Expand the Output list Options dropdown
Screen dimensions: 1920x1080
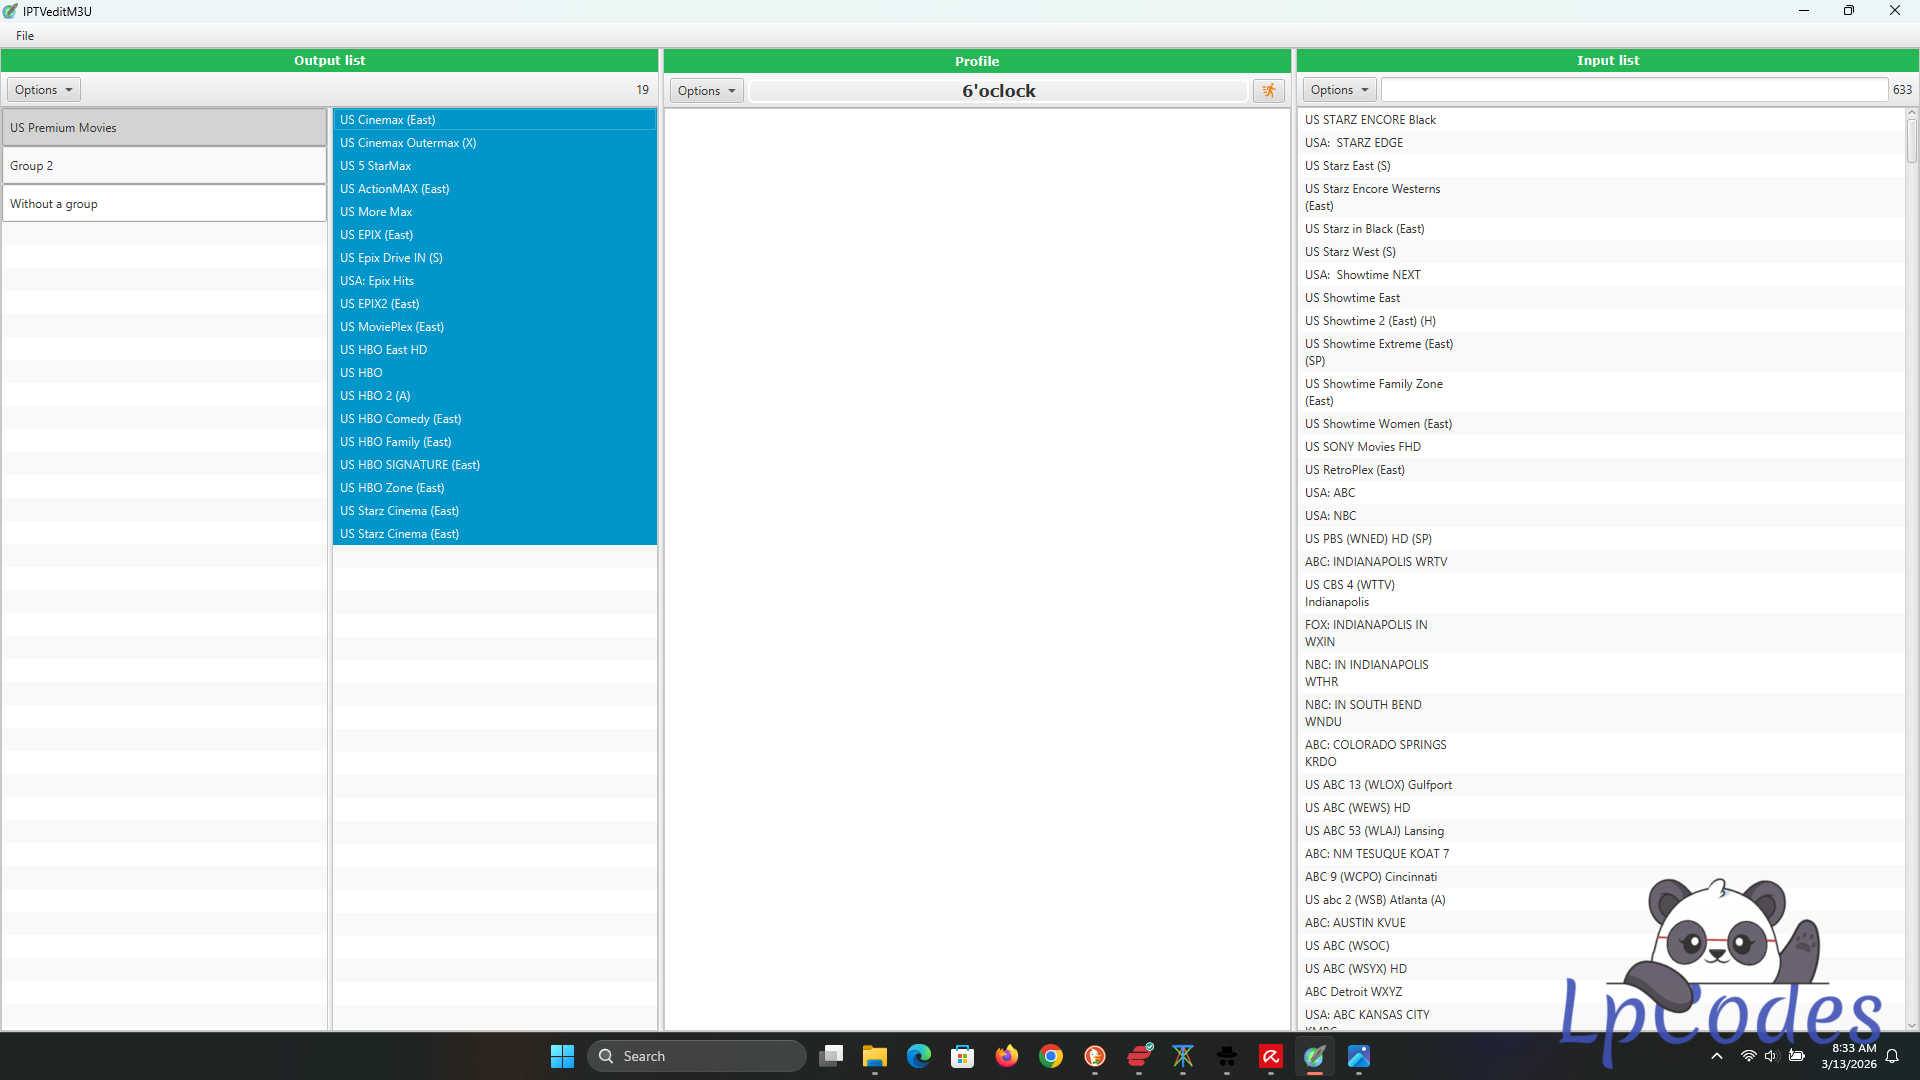click(43, 90)
